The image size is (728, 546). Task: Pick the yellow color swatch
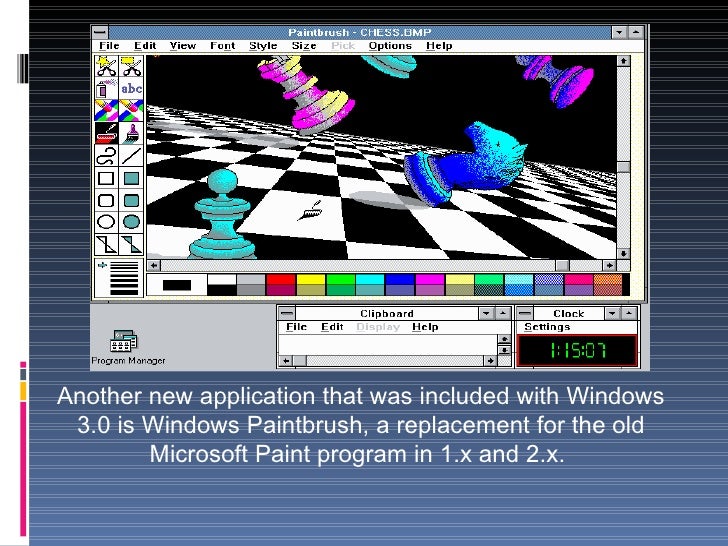coord(311,279)
